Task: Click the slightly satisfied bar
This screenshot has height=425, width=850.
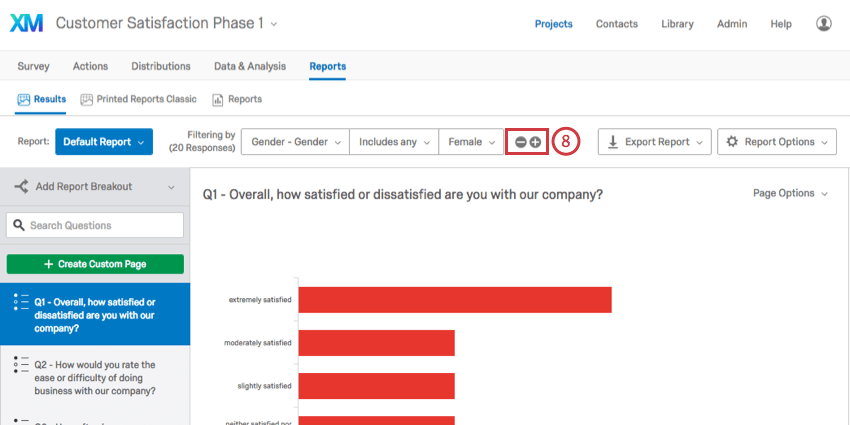Action: (376, 386)
